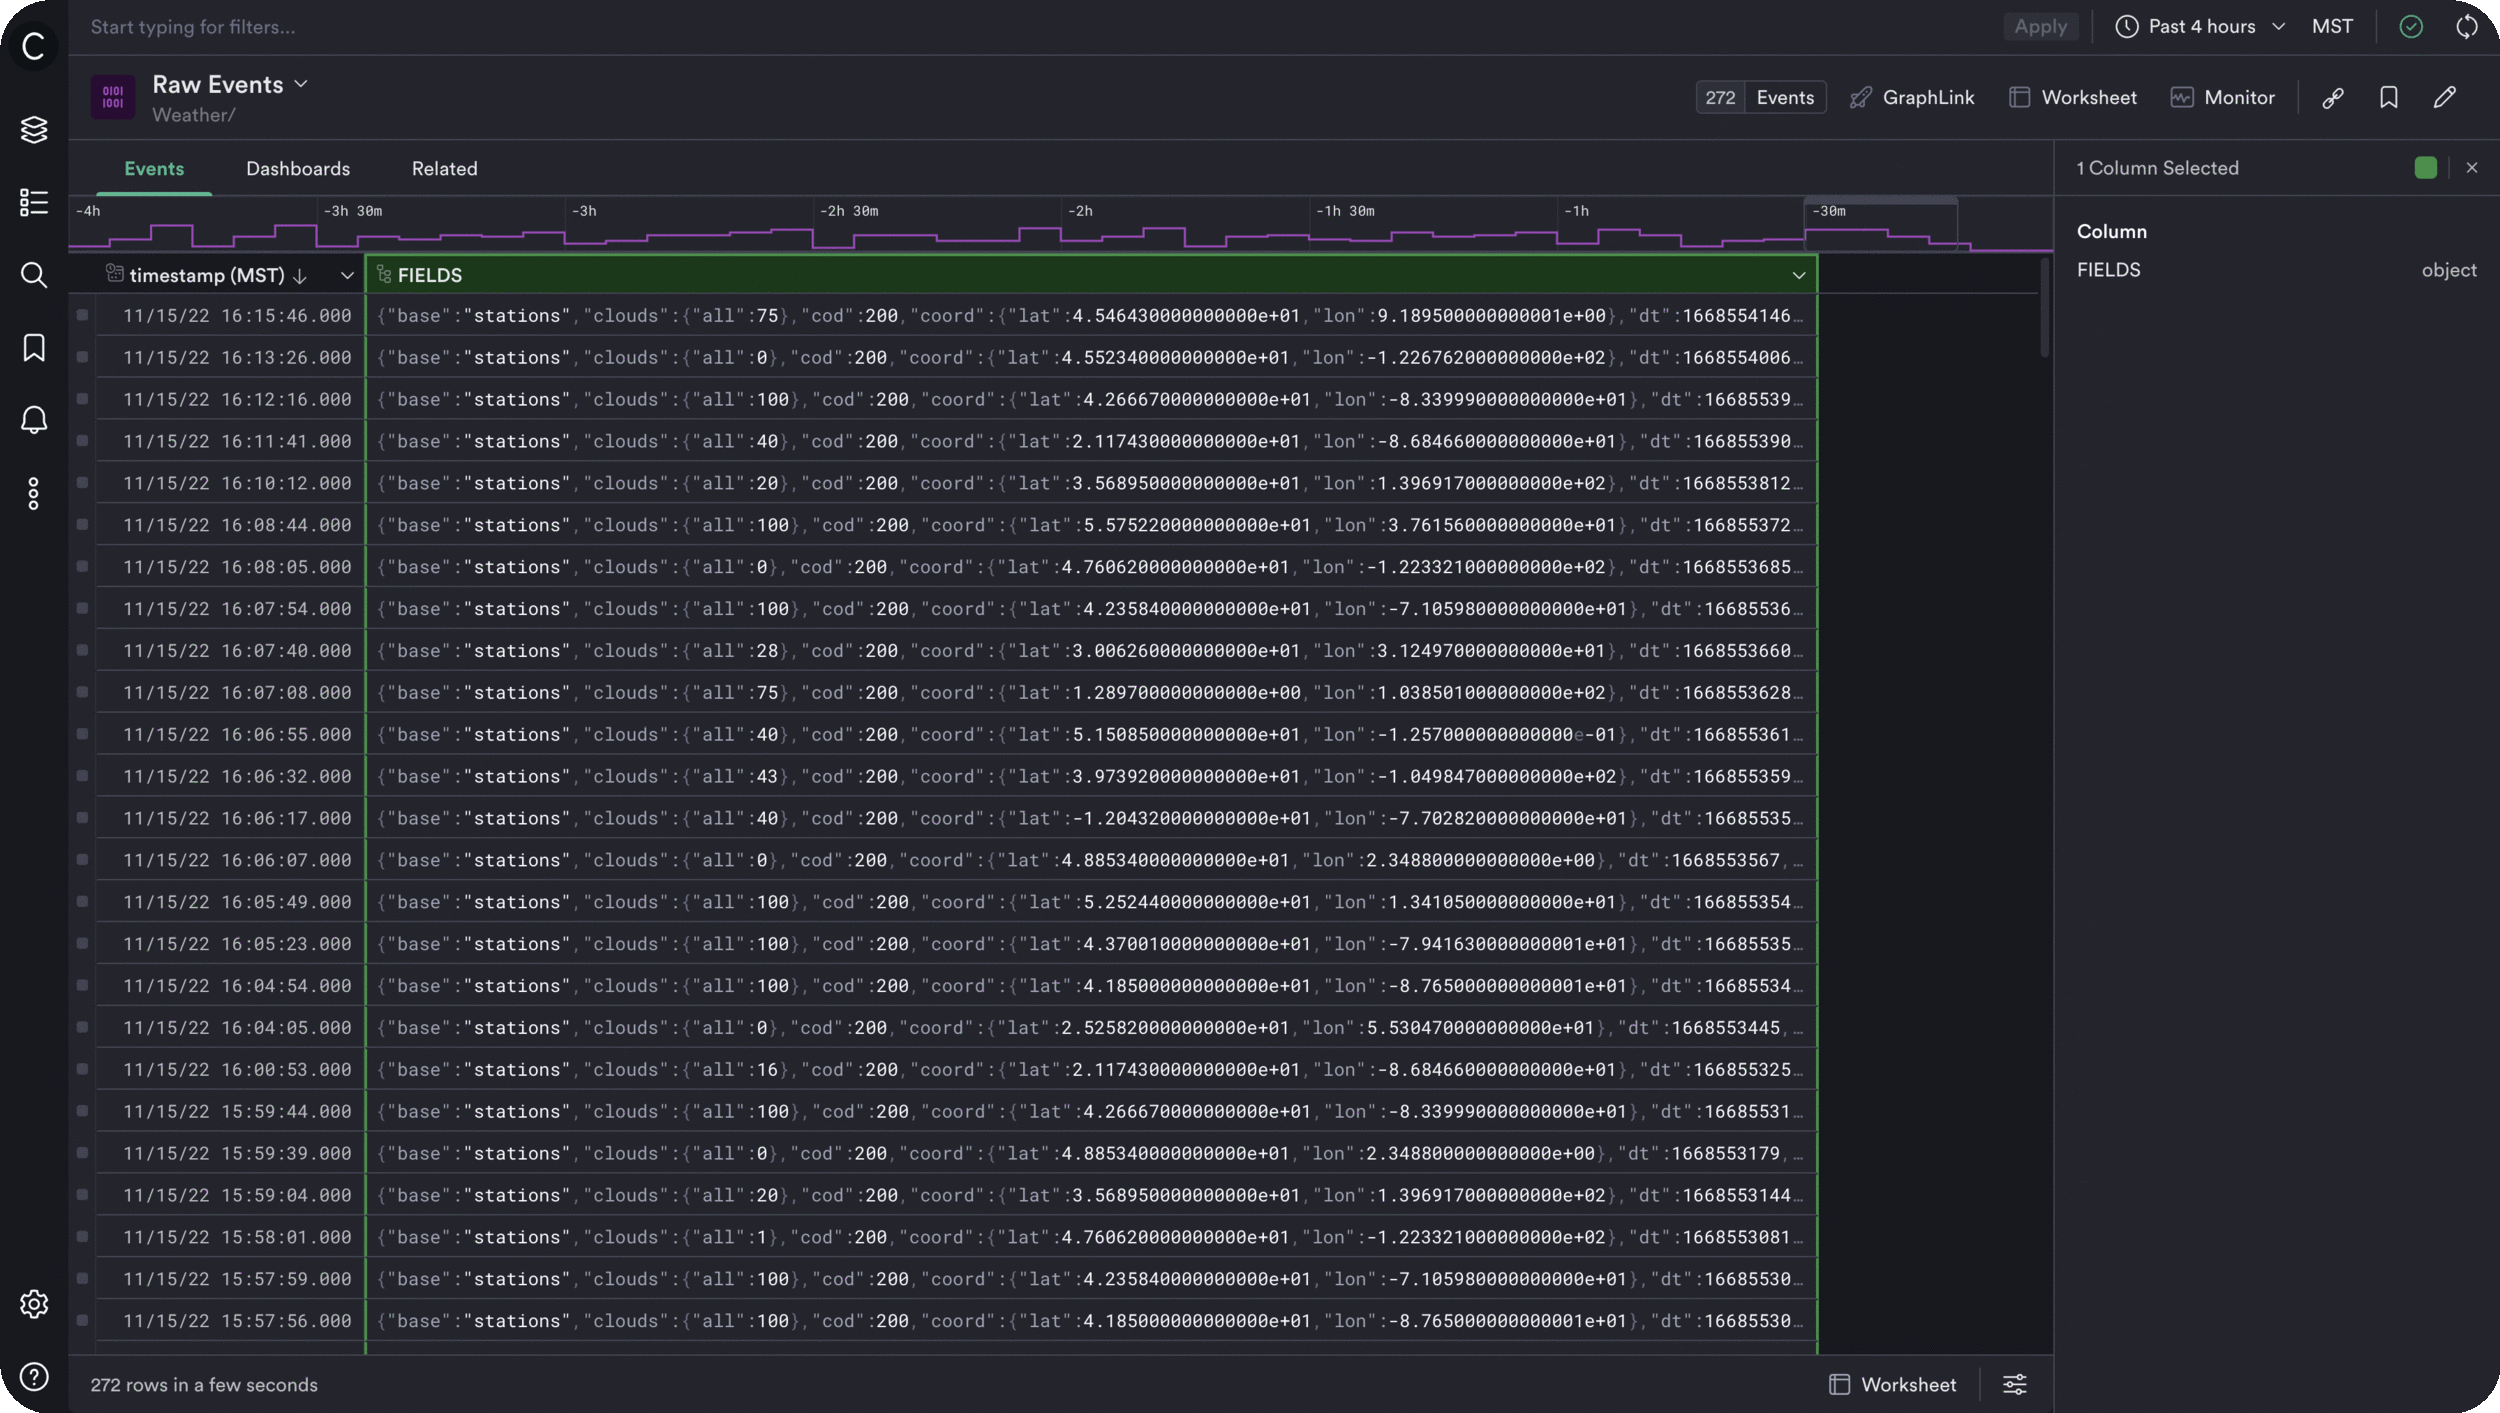Click the 16:11:41.000 timestamp cell
The image size is (2500, 1413).
pos(237,441)
